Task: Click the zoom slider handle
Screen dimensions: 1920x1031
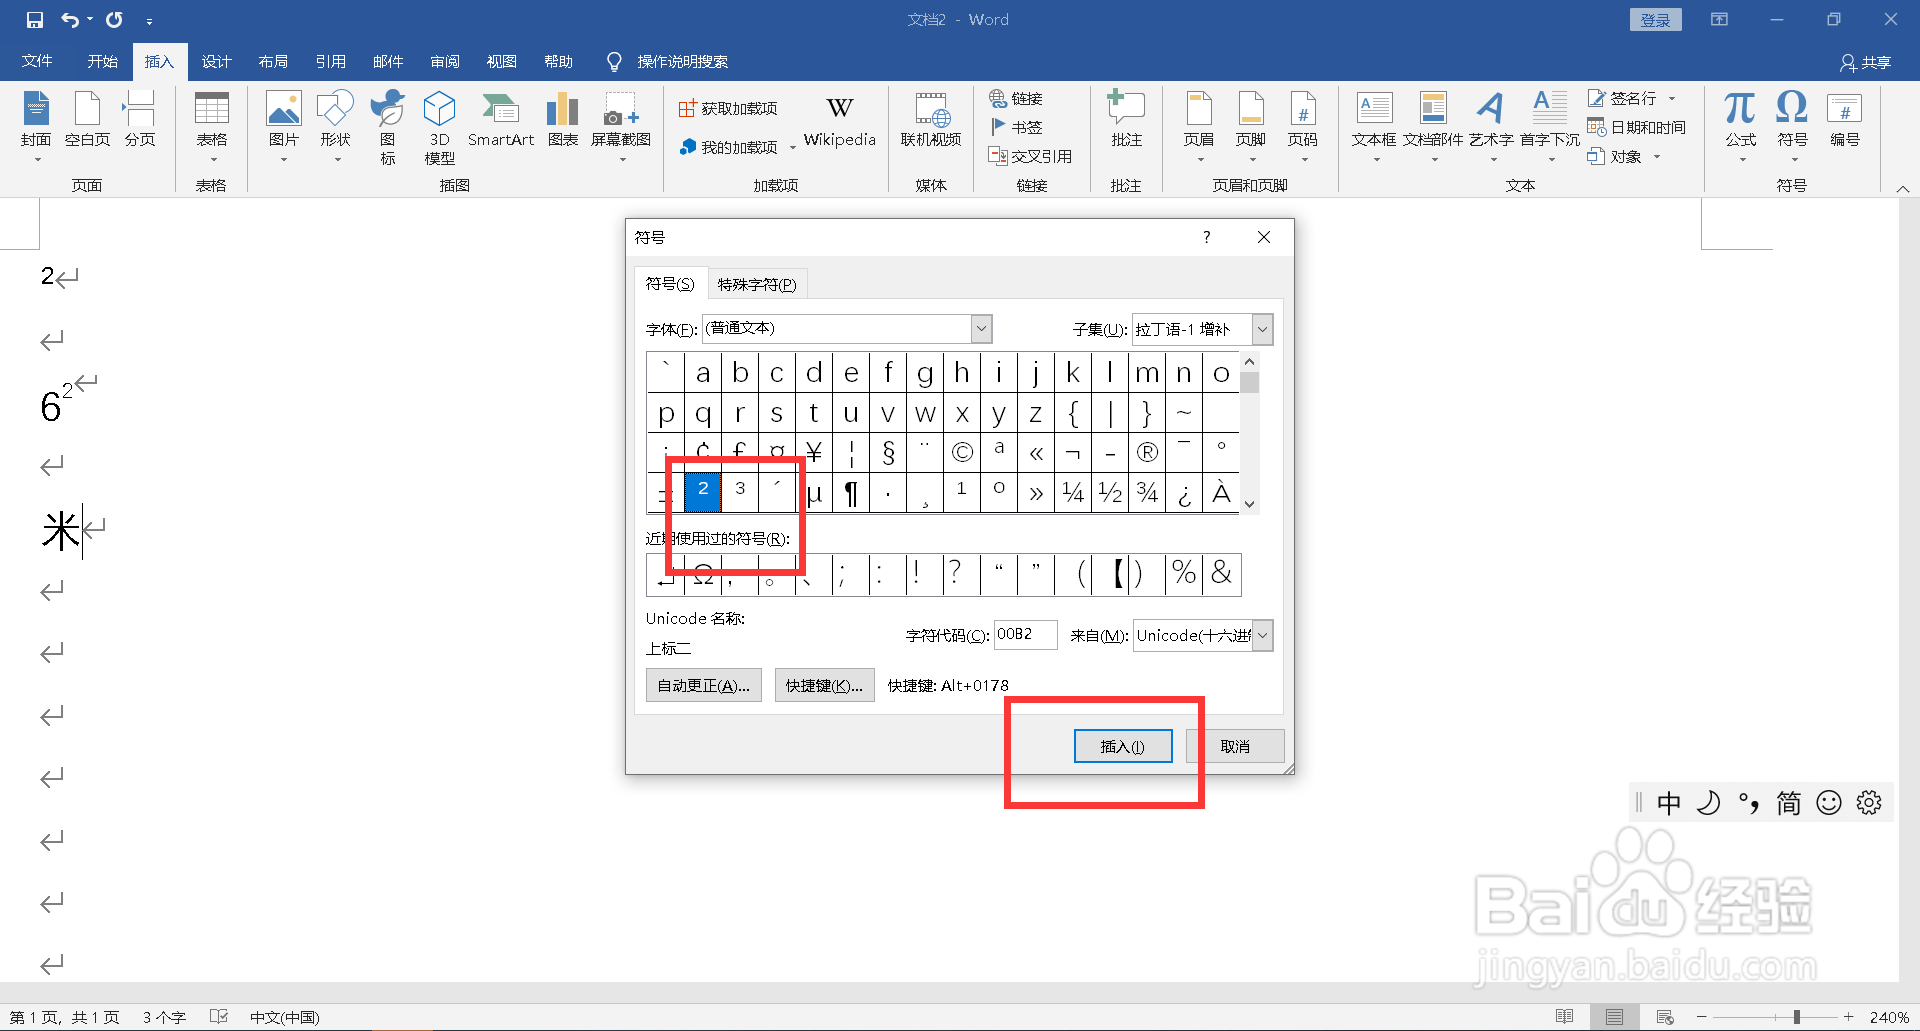Action: coord(1797,1017)
